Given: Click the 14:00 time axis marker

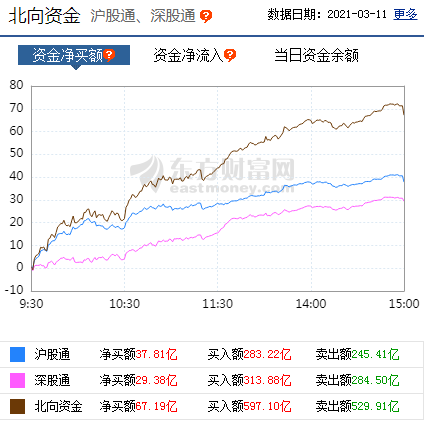Looking at the screenshot, I should tap(311, 304).
